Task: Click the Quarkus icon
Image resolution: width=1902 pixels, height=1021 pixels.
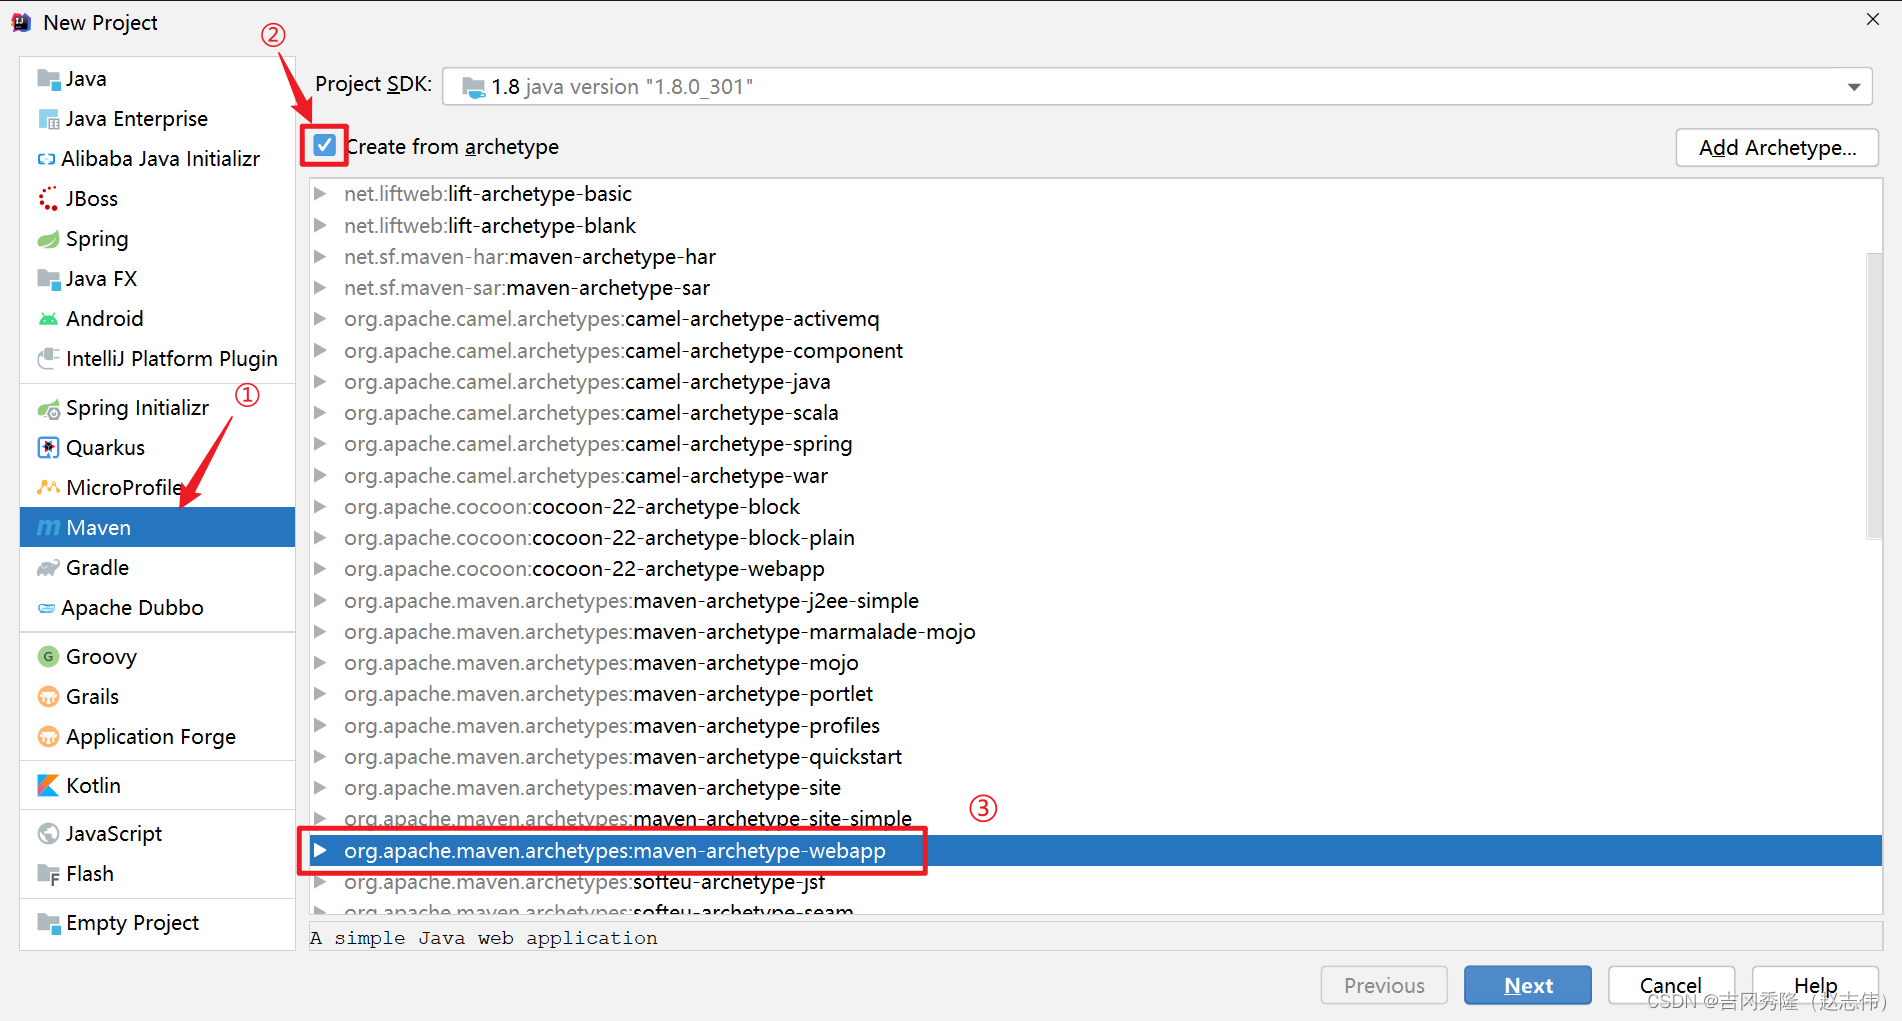Action: (x=48, y=448)
